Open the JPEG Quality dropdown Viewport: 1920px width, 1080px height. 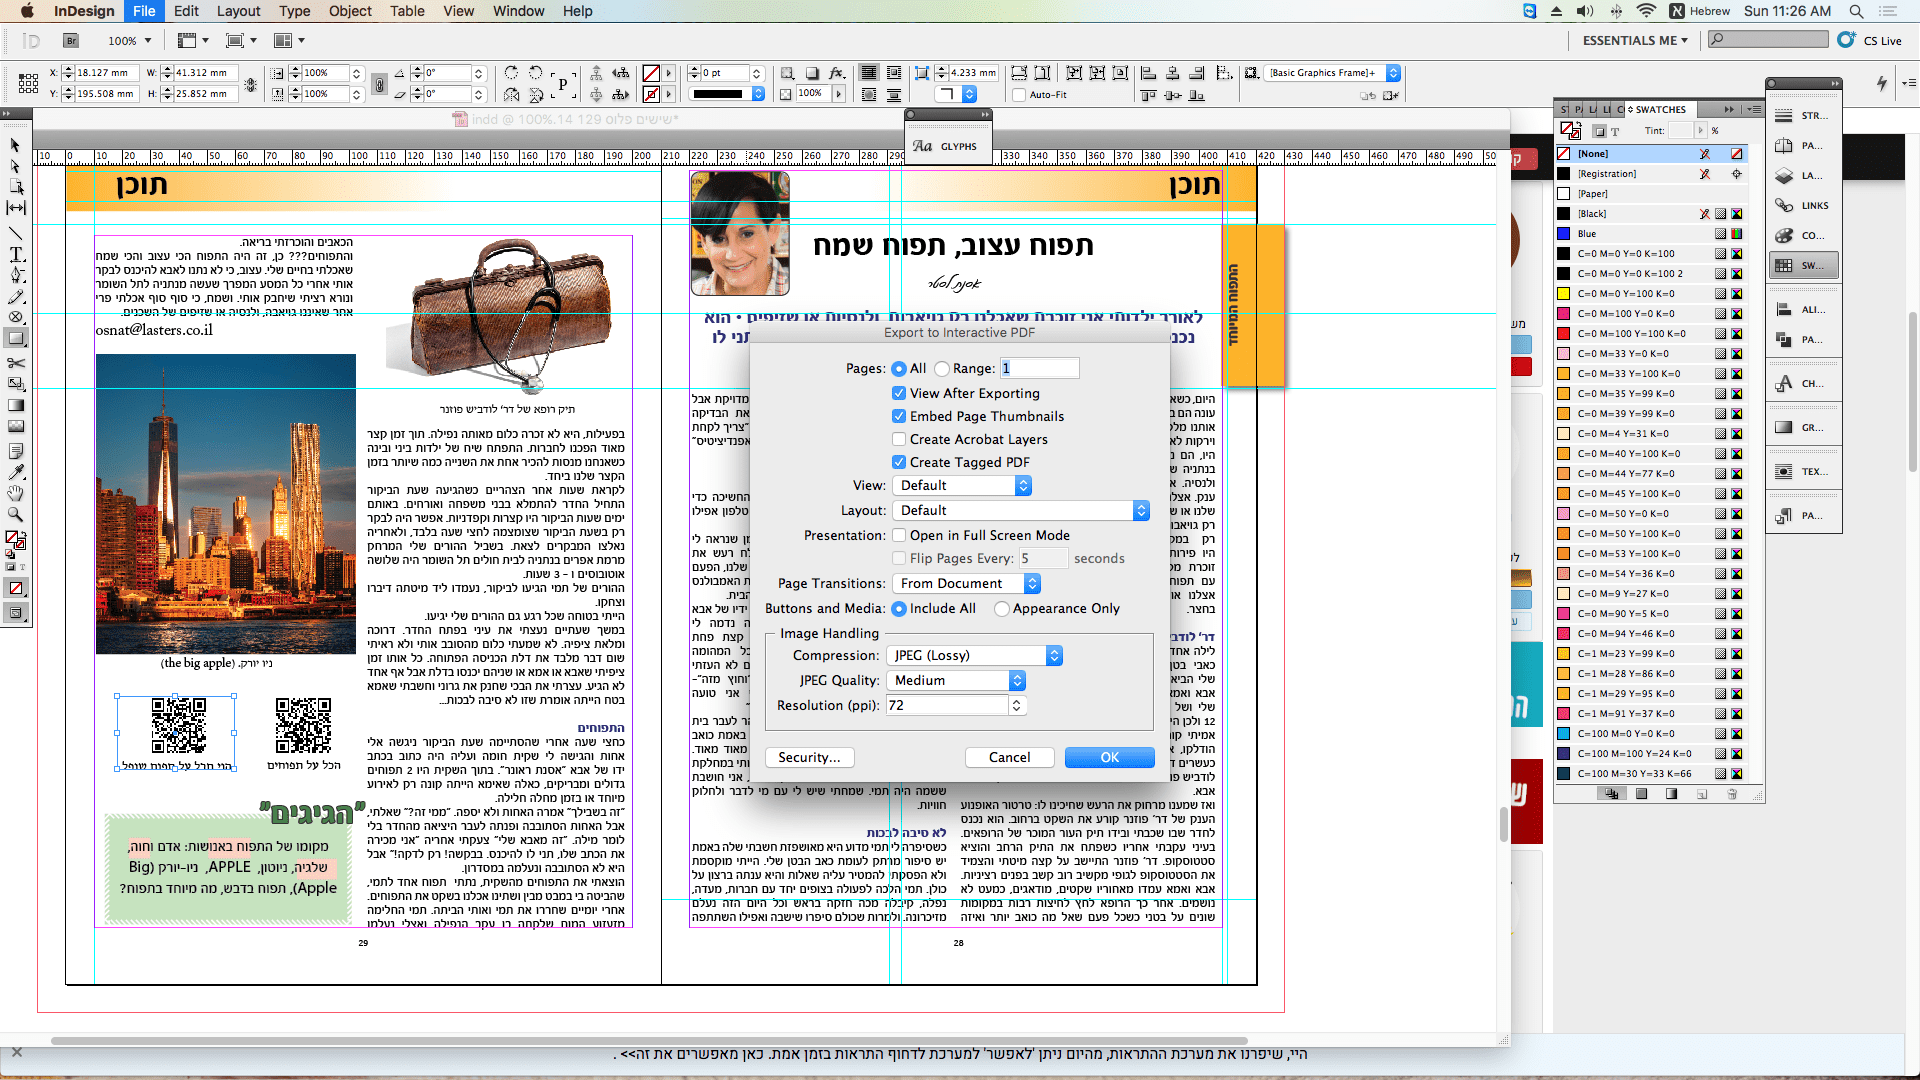(955, 680)
